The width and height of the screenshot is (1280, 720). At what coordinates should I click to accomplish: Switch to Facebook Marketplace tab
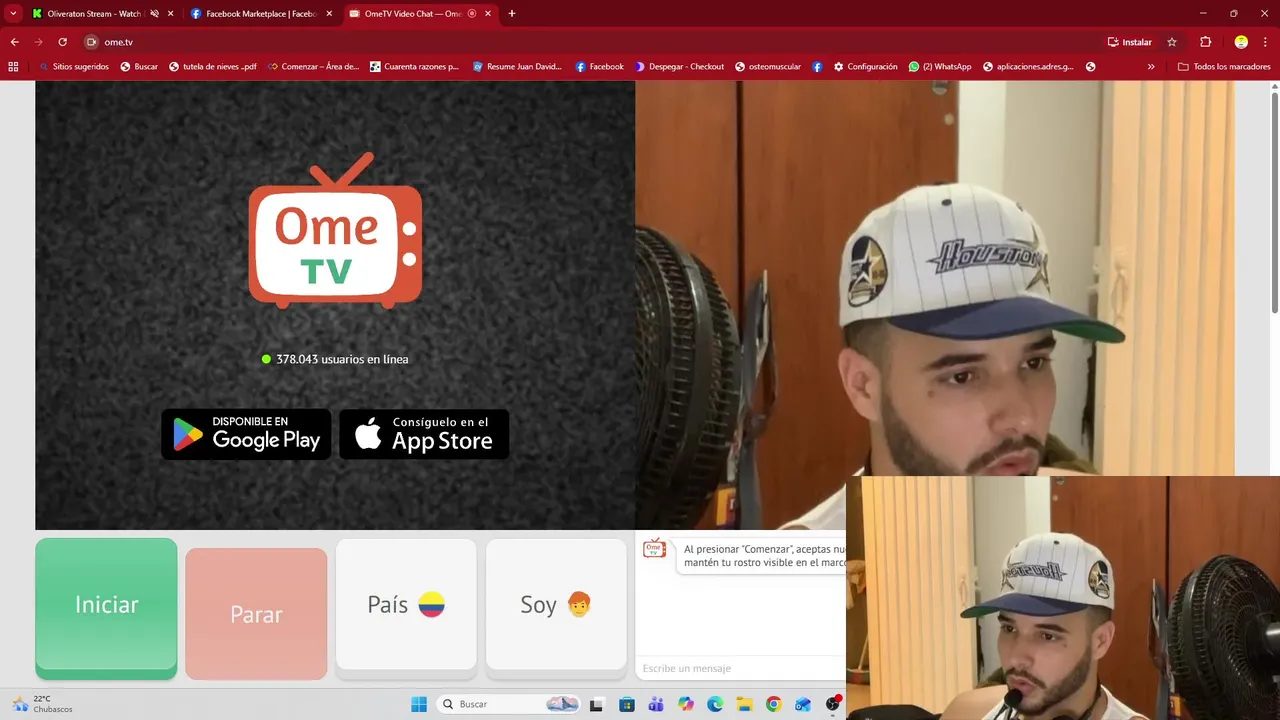[x=262, y=14]
